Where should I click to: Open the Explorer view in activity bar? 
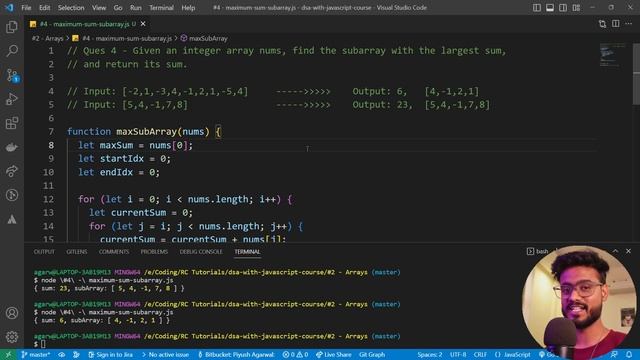tap(12, 27)
